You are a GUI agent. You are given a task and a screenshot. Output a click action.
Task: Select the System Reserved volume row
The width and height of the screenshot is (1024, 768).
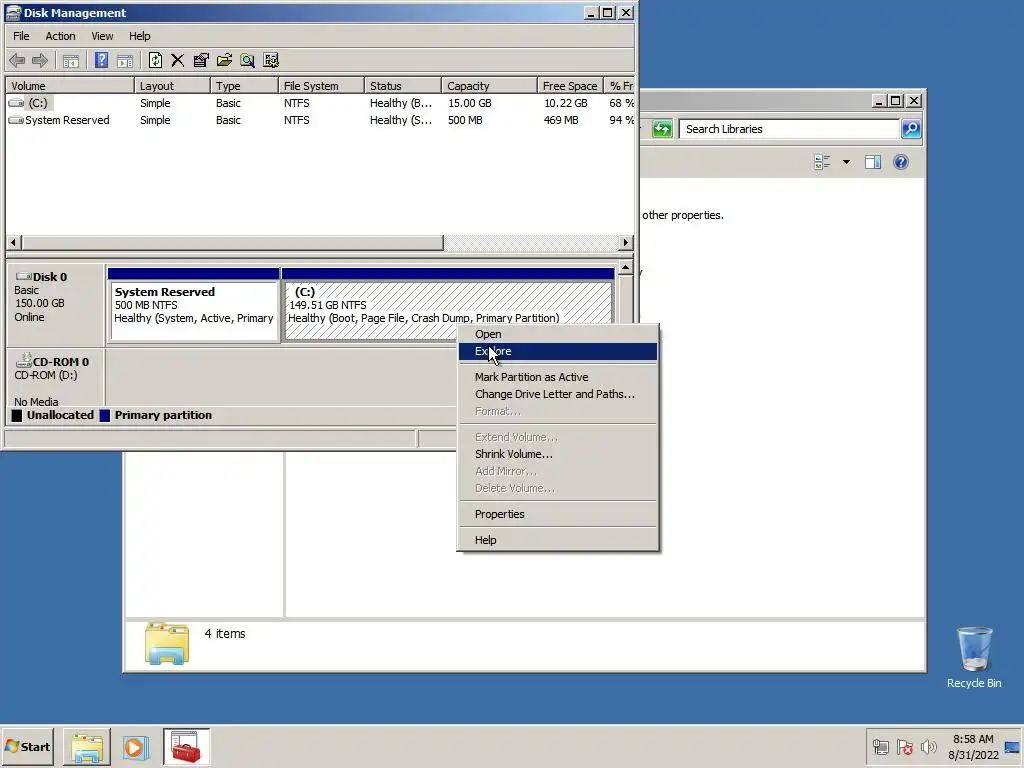(x=320, y=120)
